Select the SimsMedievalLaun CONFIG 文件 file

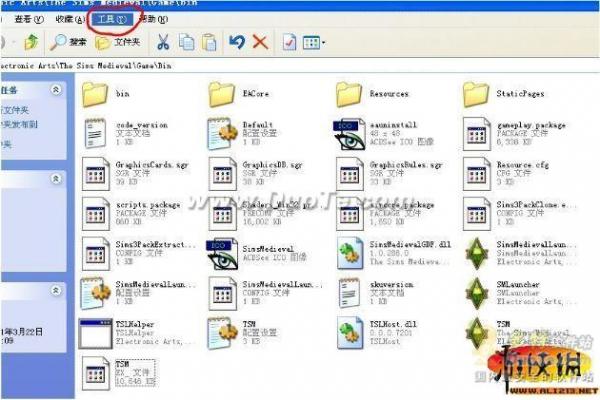(x=265, y=293)
